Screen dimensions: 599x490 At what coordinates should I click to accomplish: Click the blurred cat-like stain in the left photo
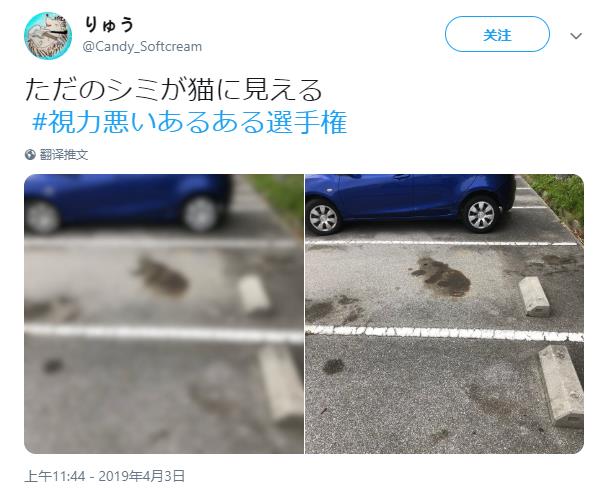(162, 276)
